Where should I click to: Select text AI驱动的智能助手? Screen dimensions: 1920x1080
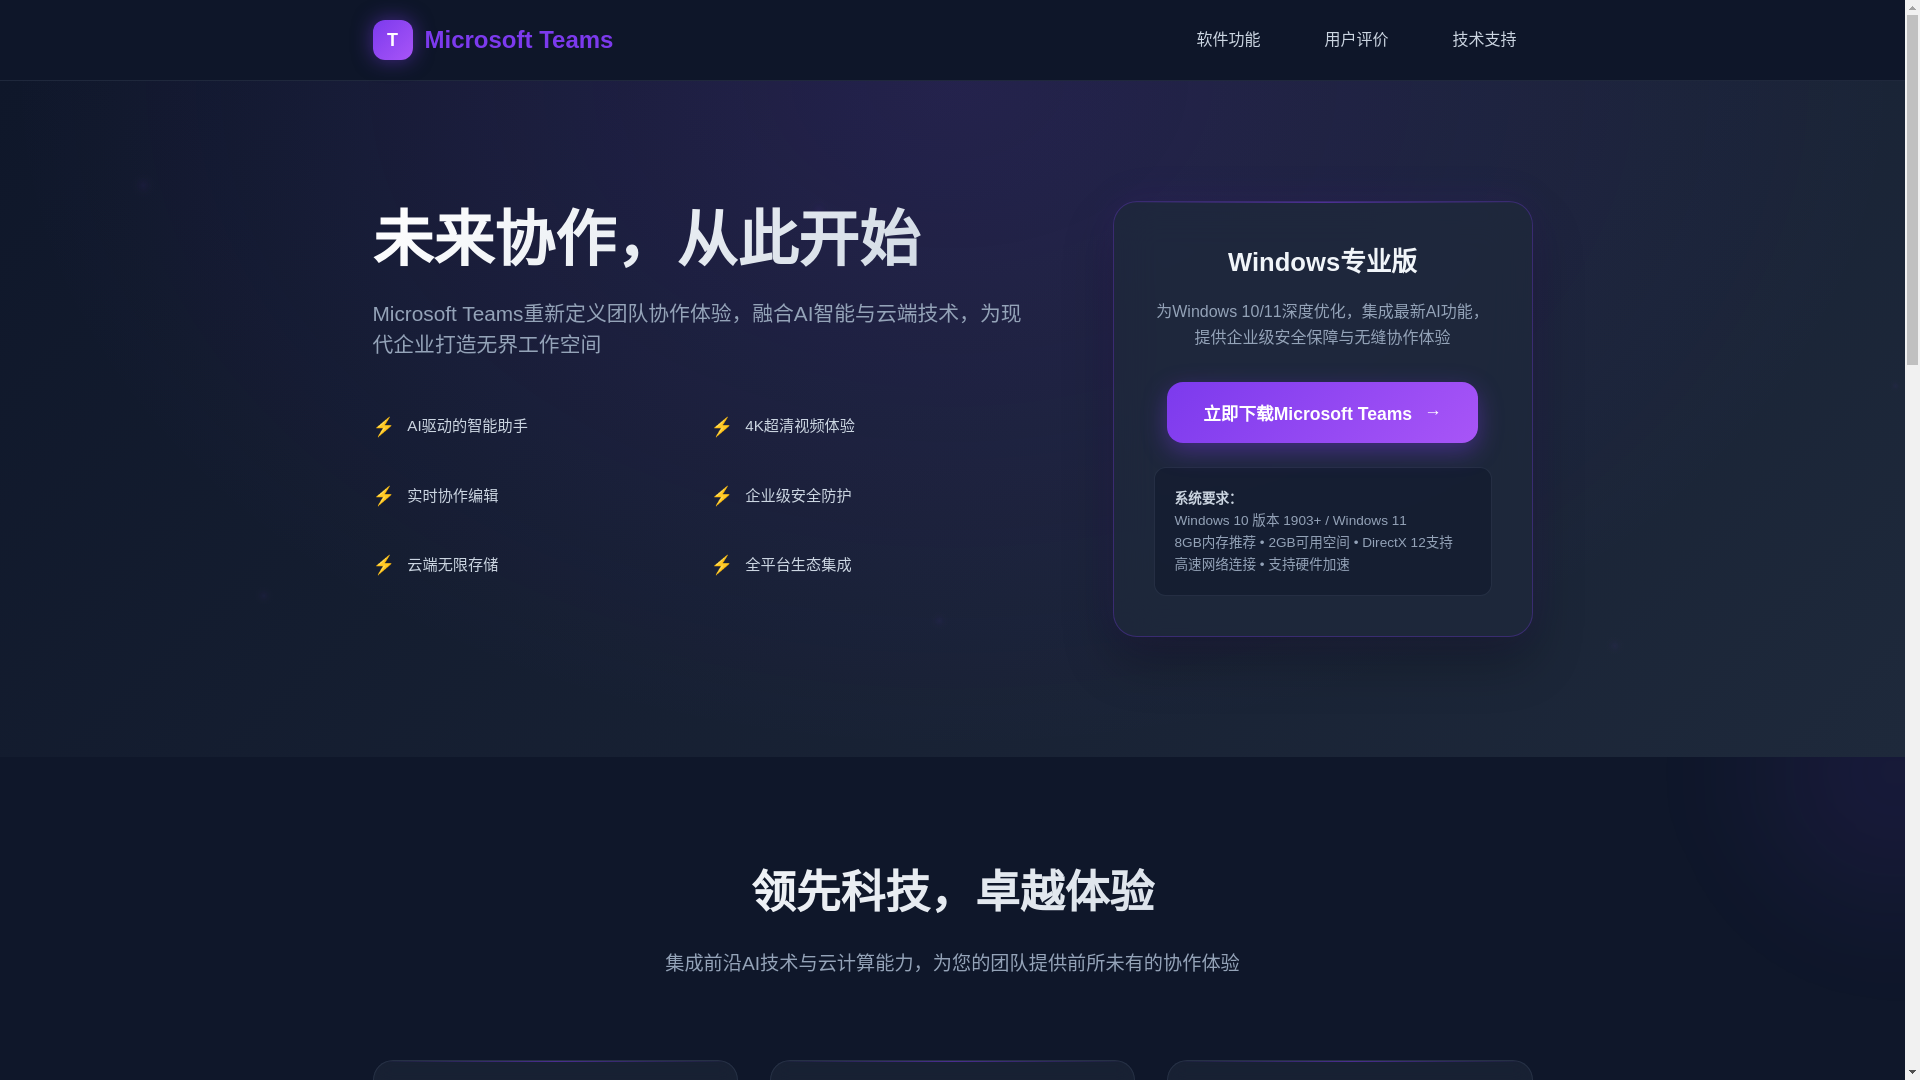[x=467, y=426]
